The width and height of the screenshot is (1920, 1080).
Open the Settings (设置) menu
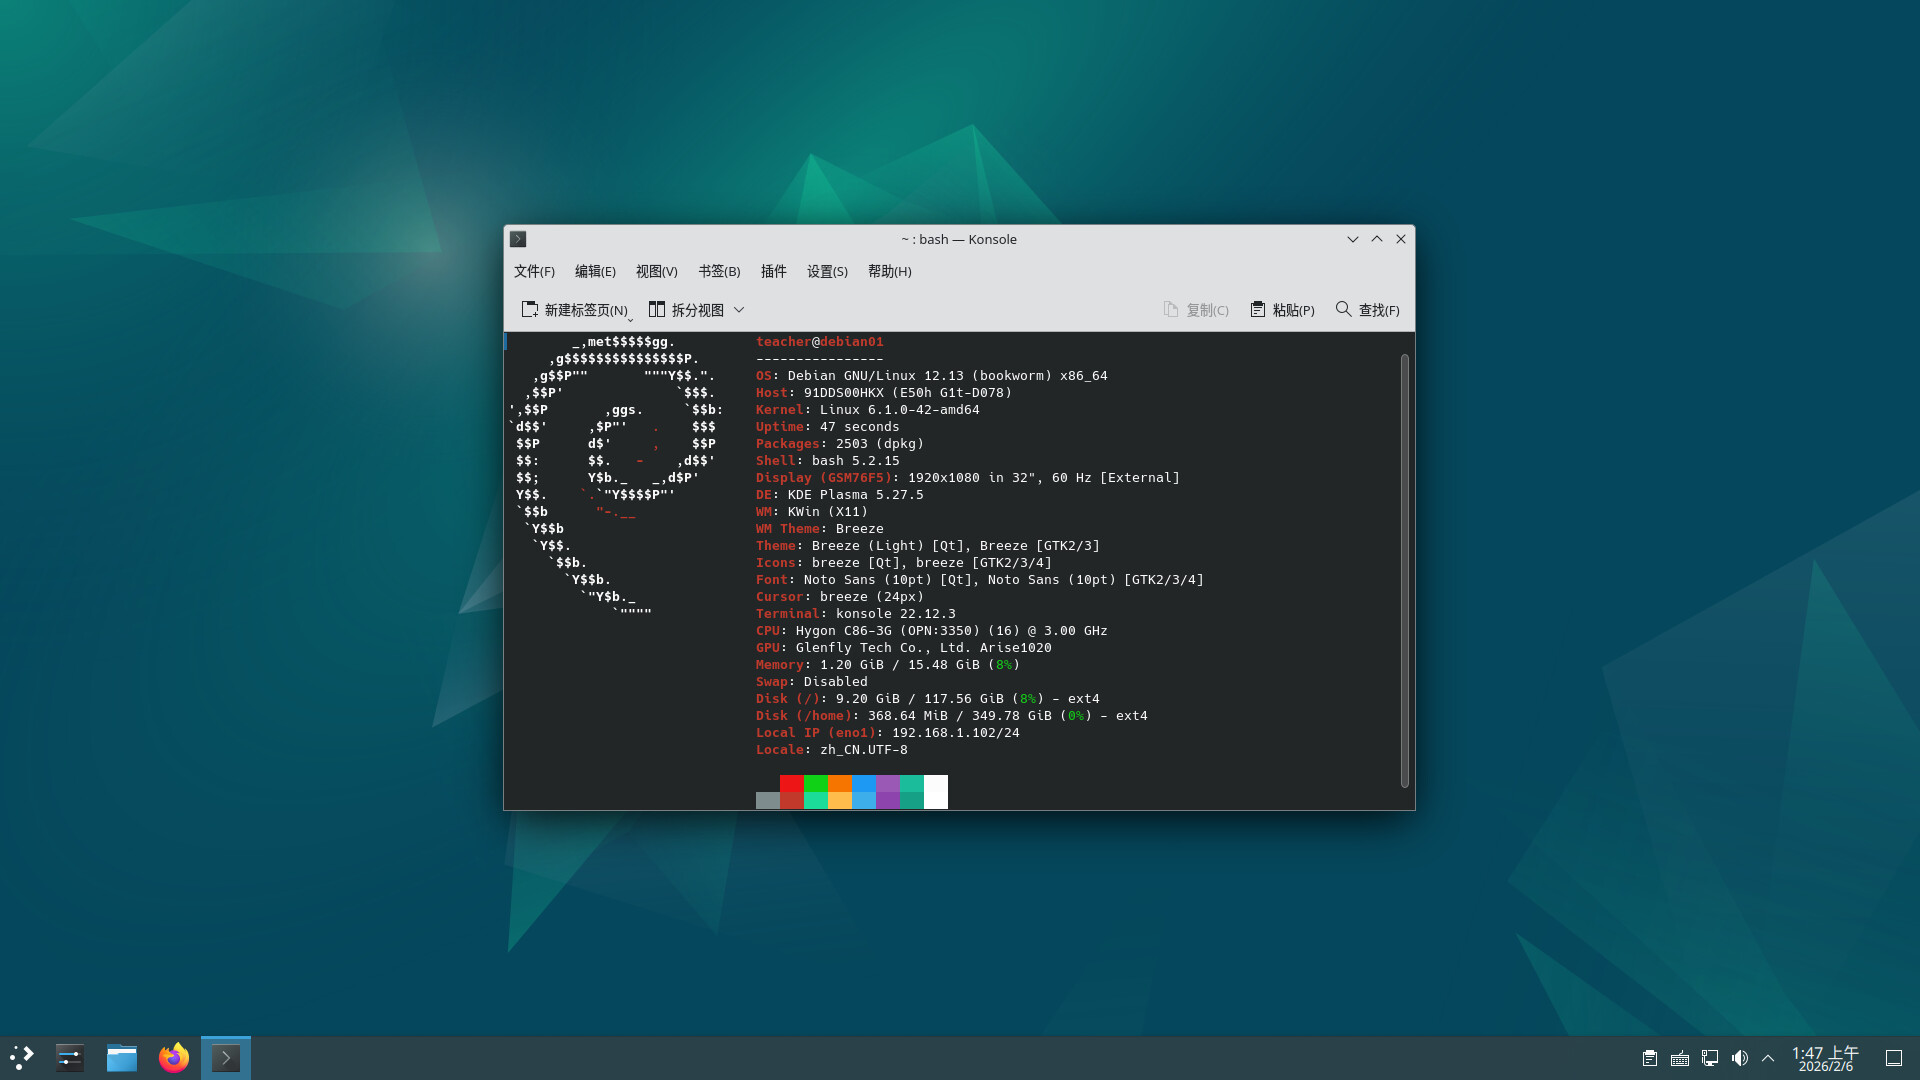(827, 271)
